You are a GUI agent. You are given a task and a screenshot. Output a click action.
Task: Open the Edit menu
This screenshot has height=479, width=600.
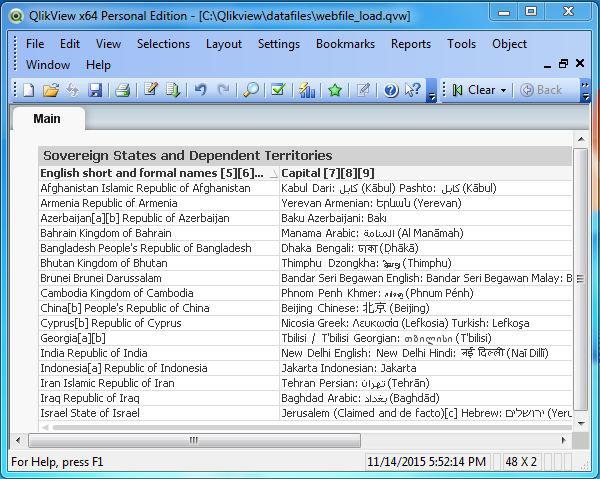point(70,44)
